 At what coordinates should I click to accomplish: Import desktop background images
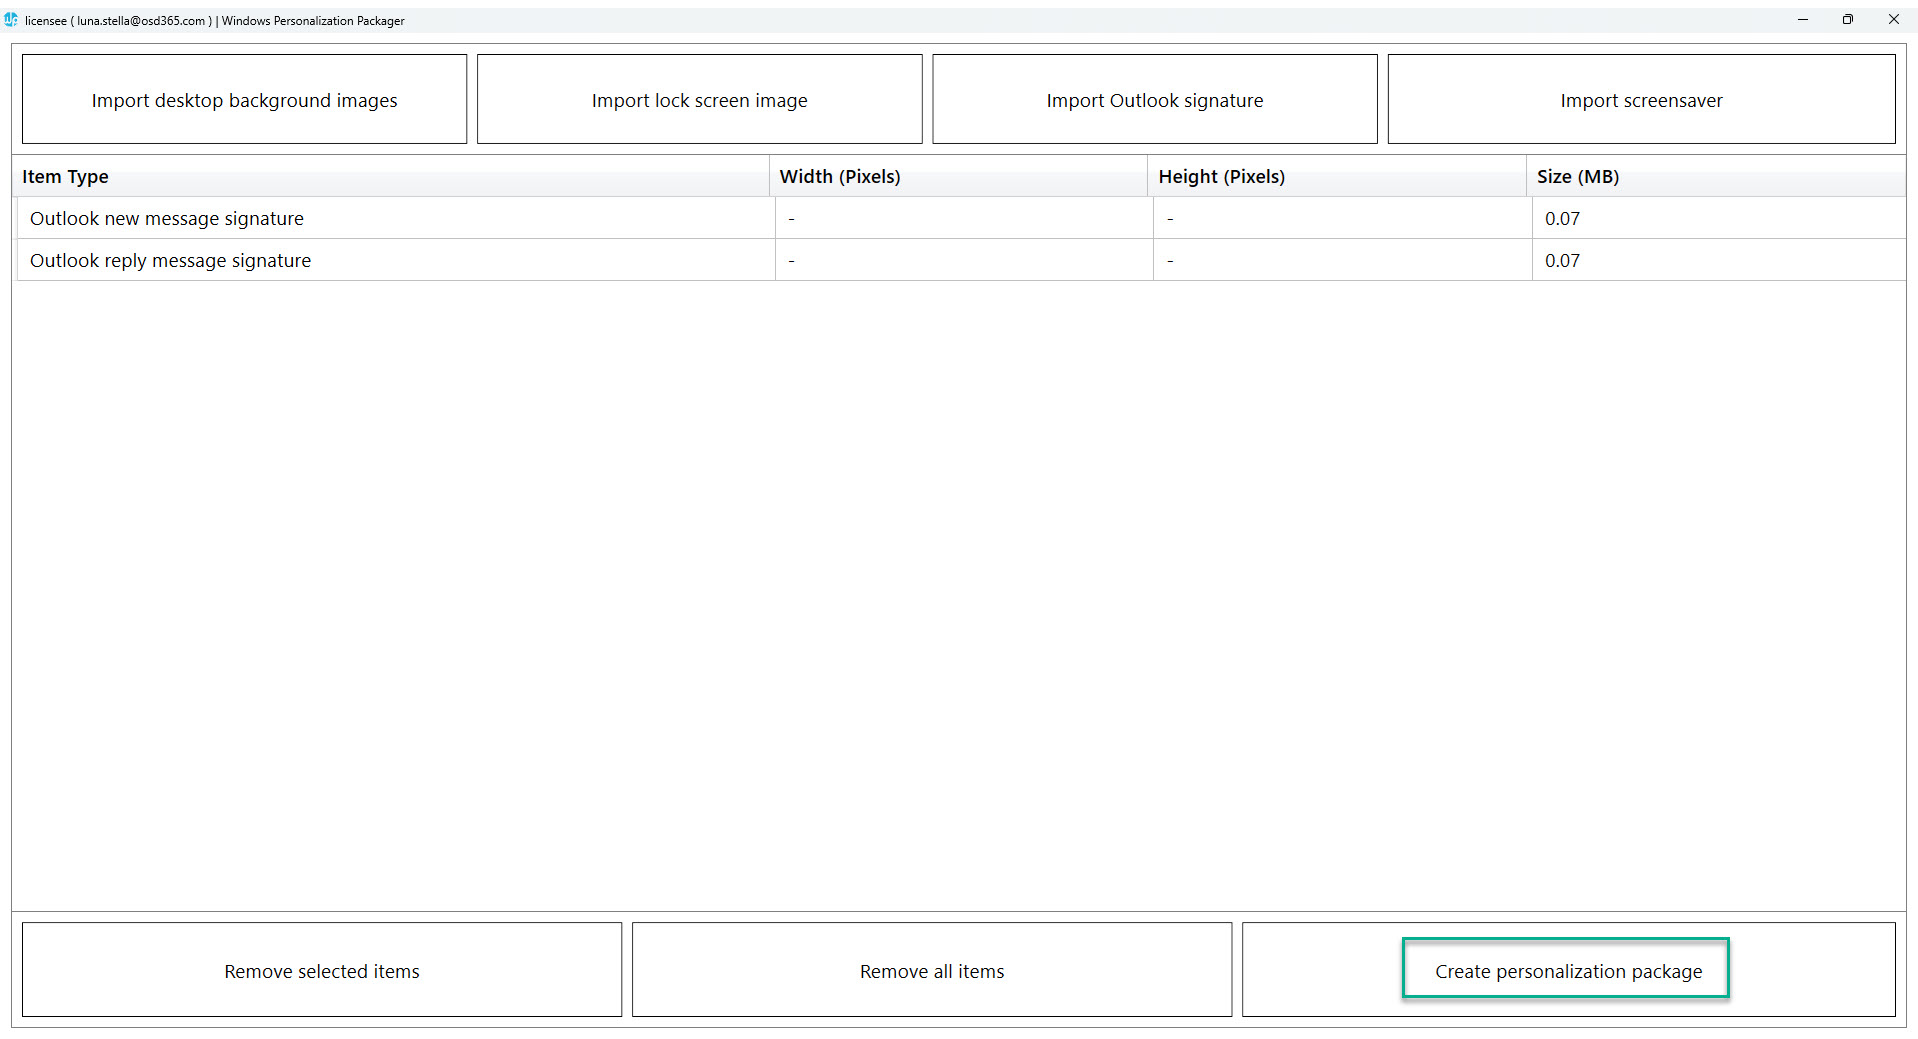click(243, 99)
